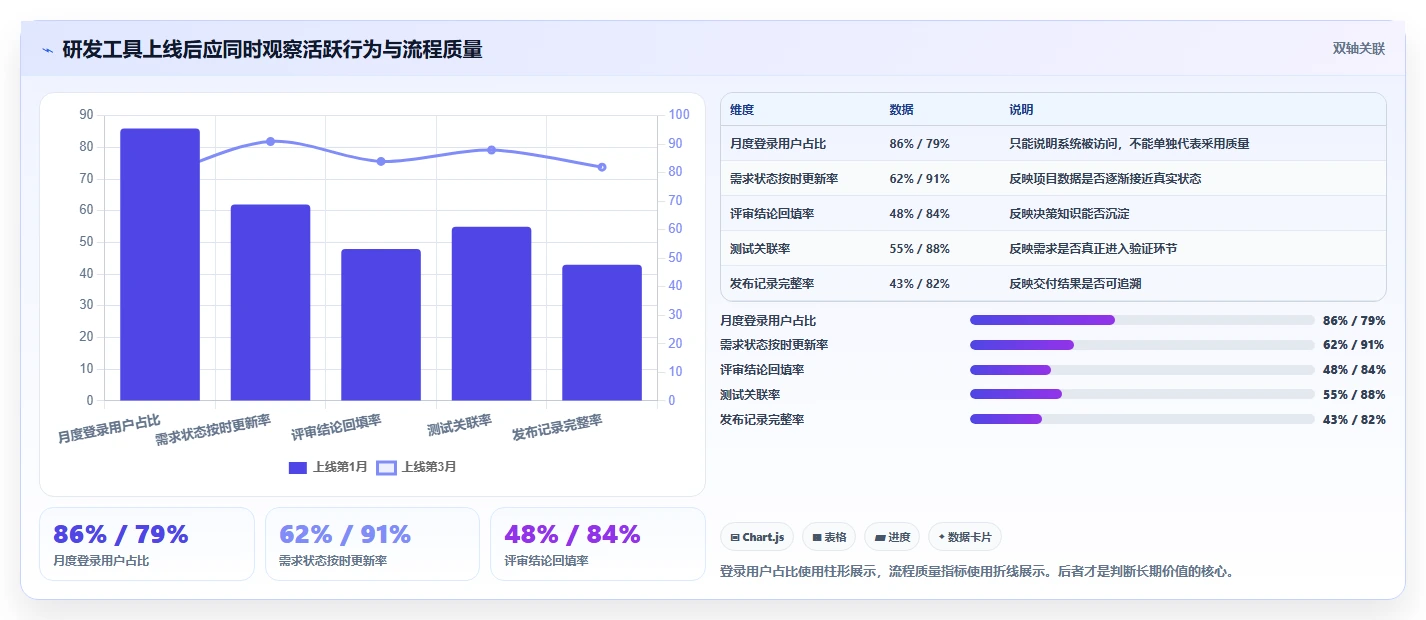The width and height of the screenshot is (1426, 620).
Task: Select the 数据卡片 chip
Action: tap(965, 537)
